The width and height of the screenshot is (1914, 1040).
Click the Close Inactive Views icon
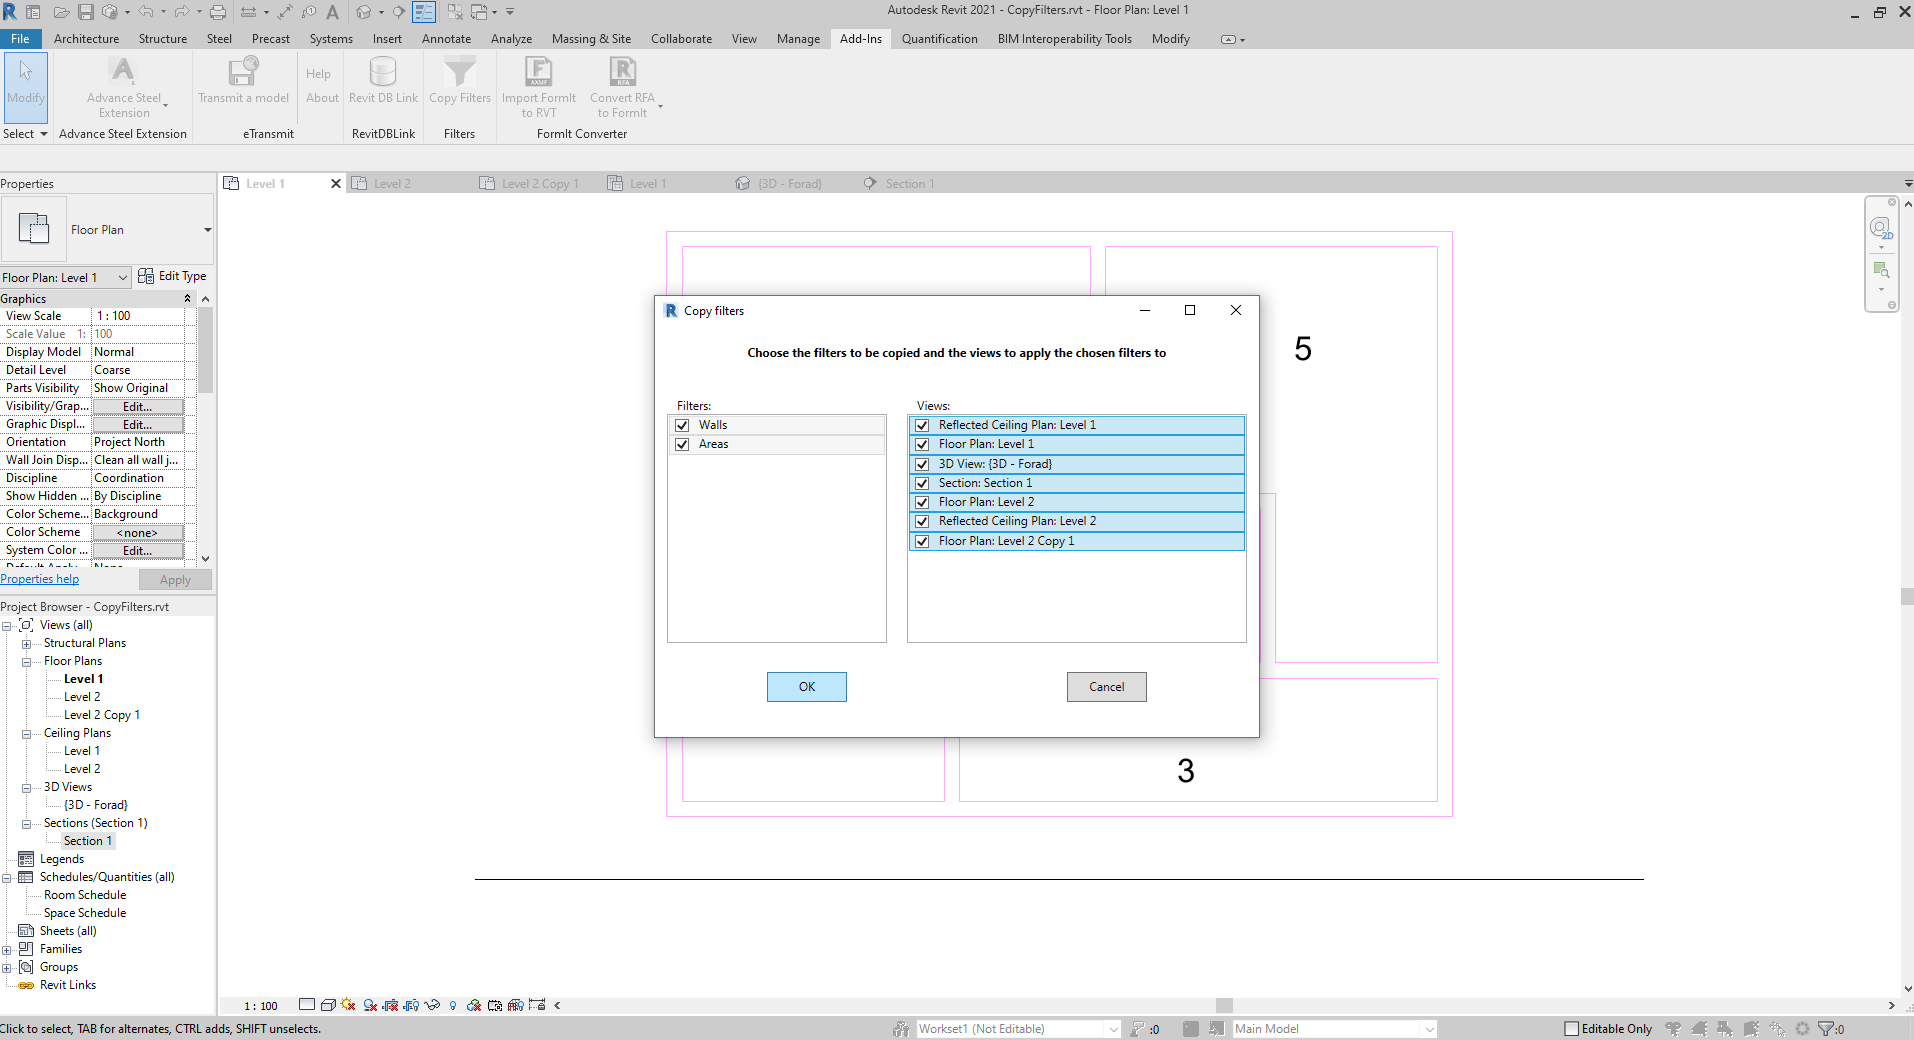click(x=455, y=12)
